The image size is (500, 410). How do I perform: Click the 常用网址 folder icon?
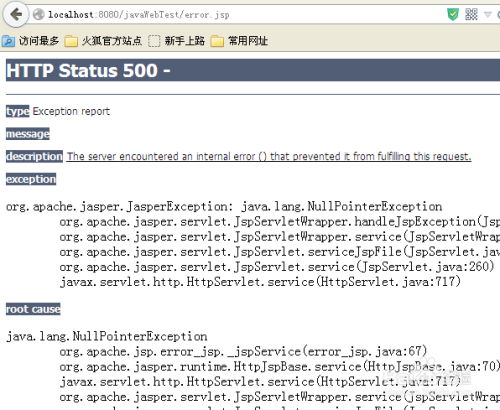tap(217, 41)
